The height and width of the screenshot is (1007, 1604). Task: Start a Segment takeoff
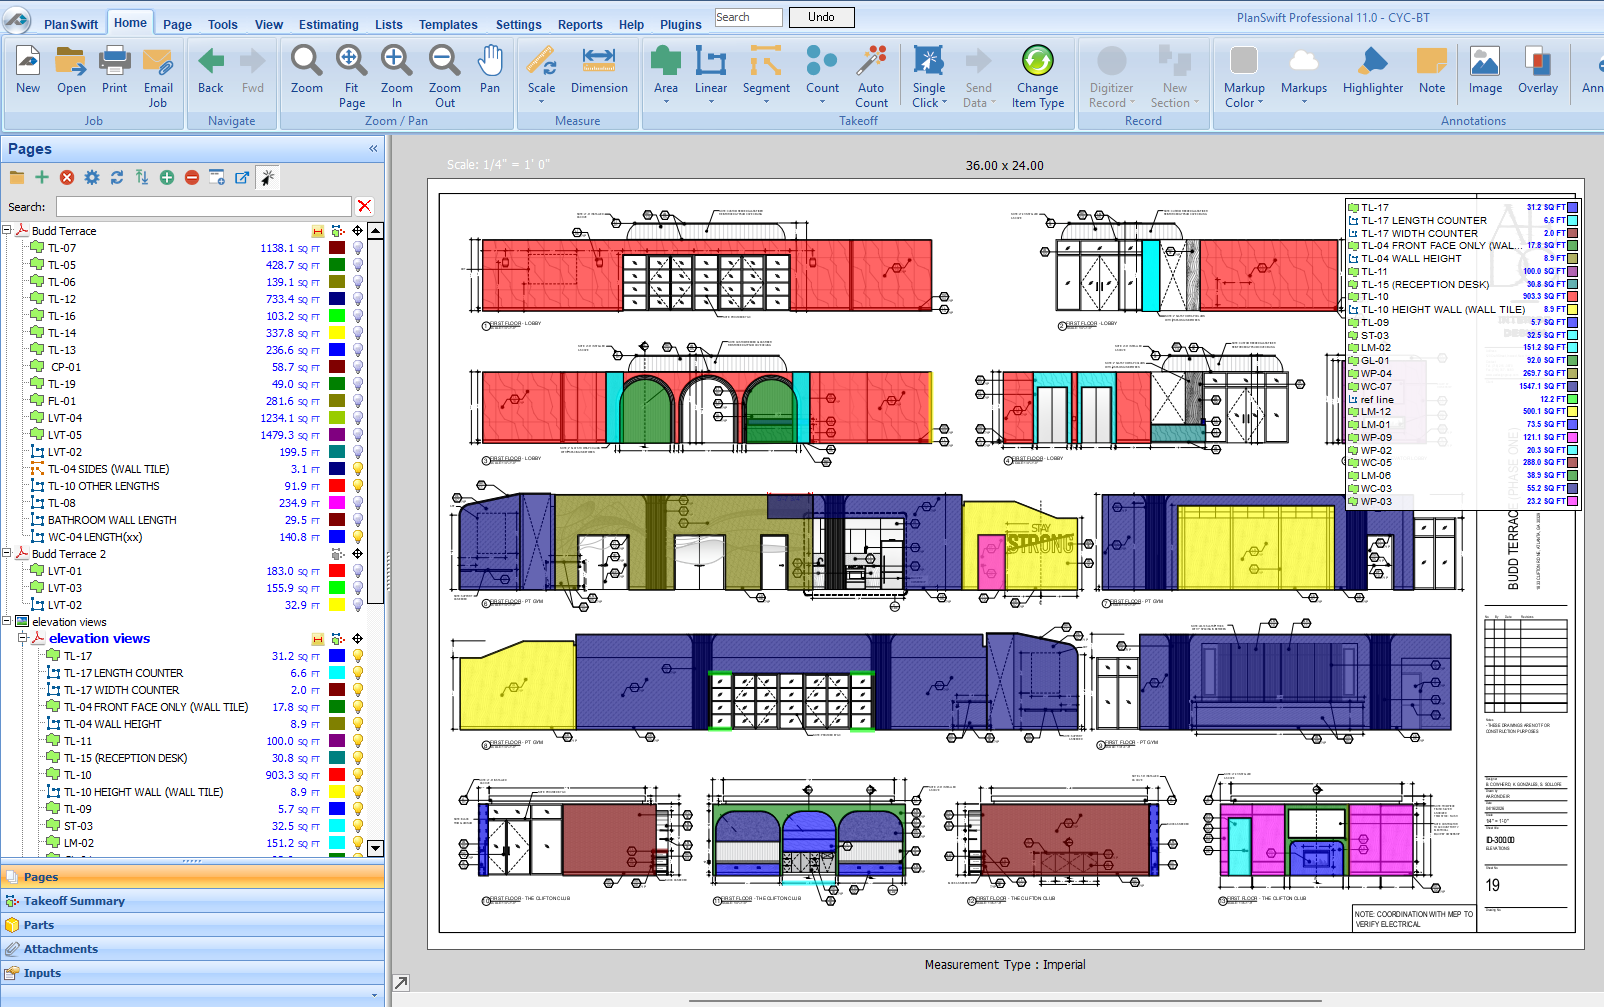(x=766, y=62)
